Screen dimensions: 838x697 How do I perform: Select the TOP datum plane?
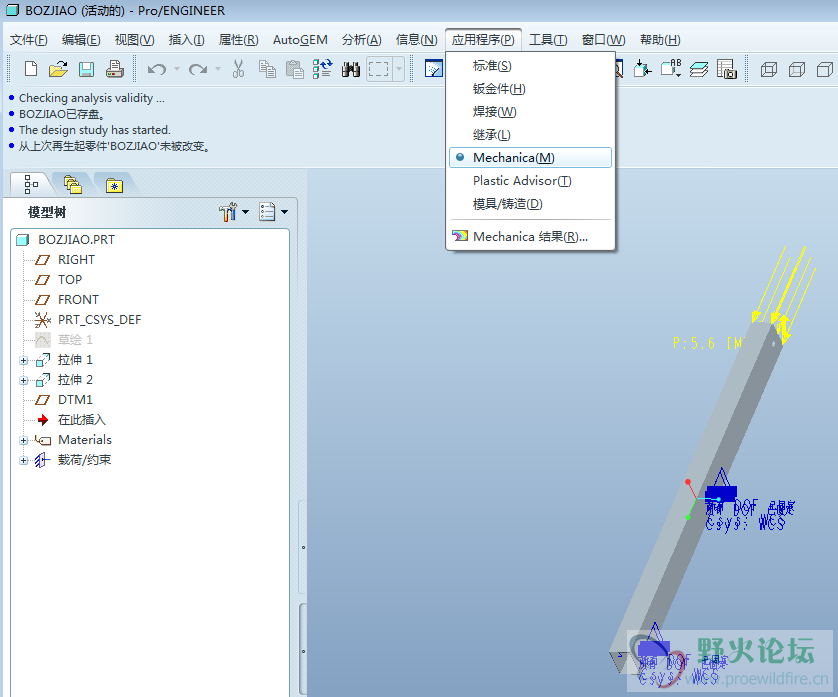point(70,280)
